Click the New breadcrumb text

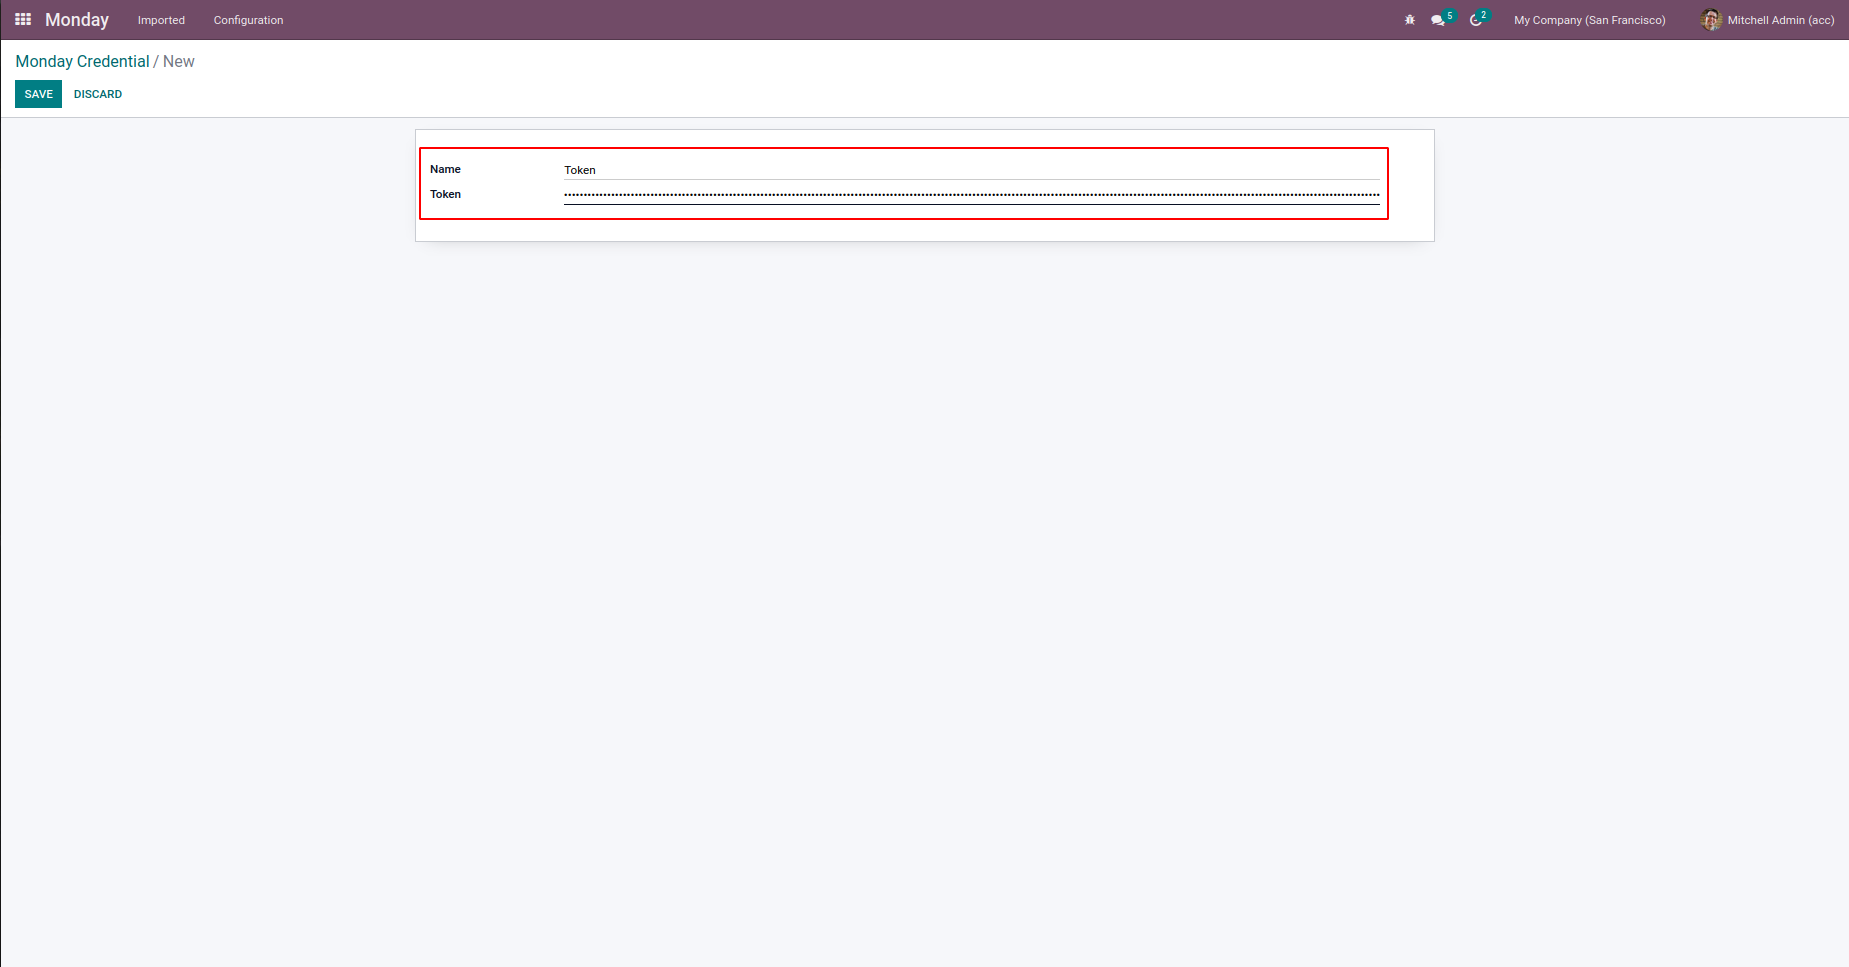179,61
